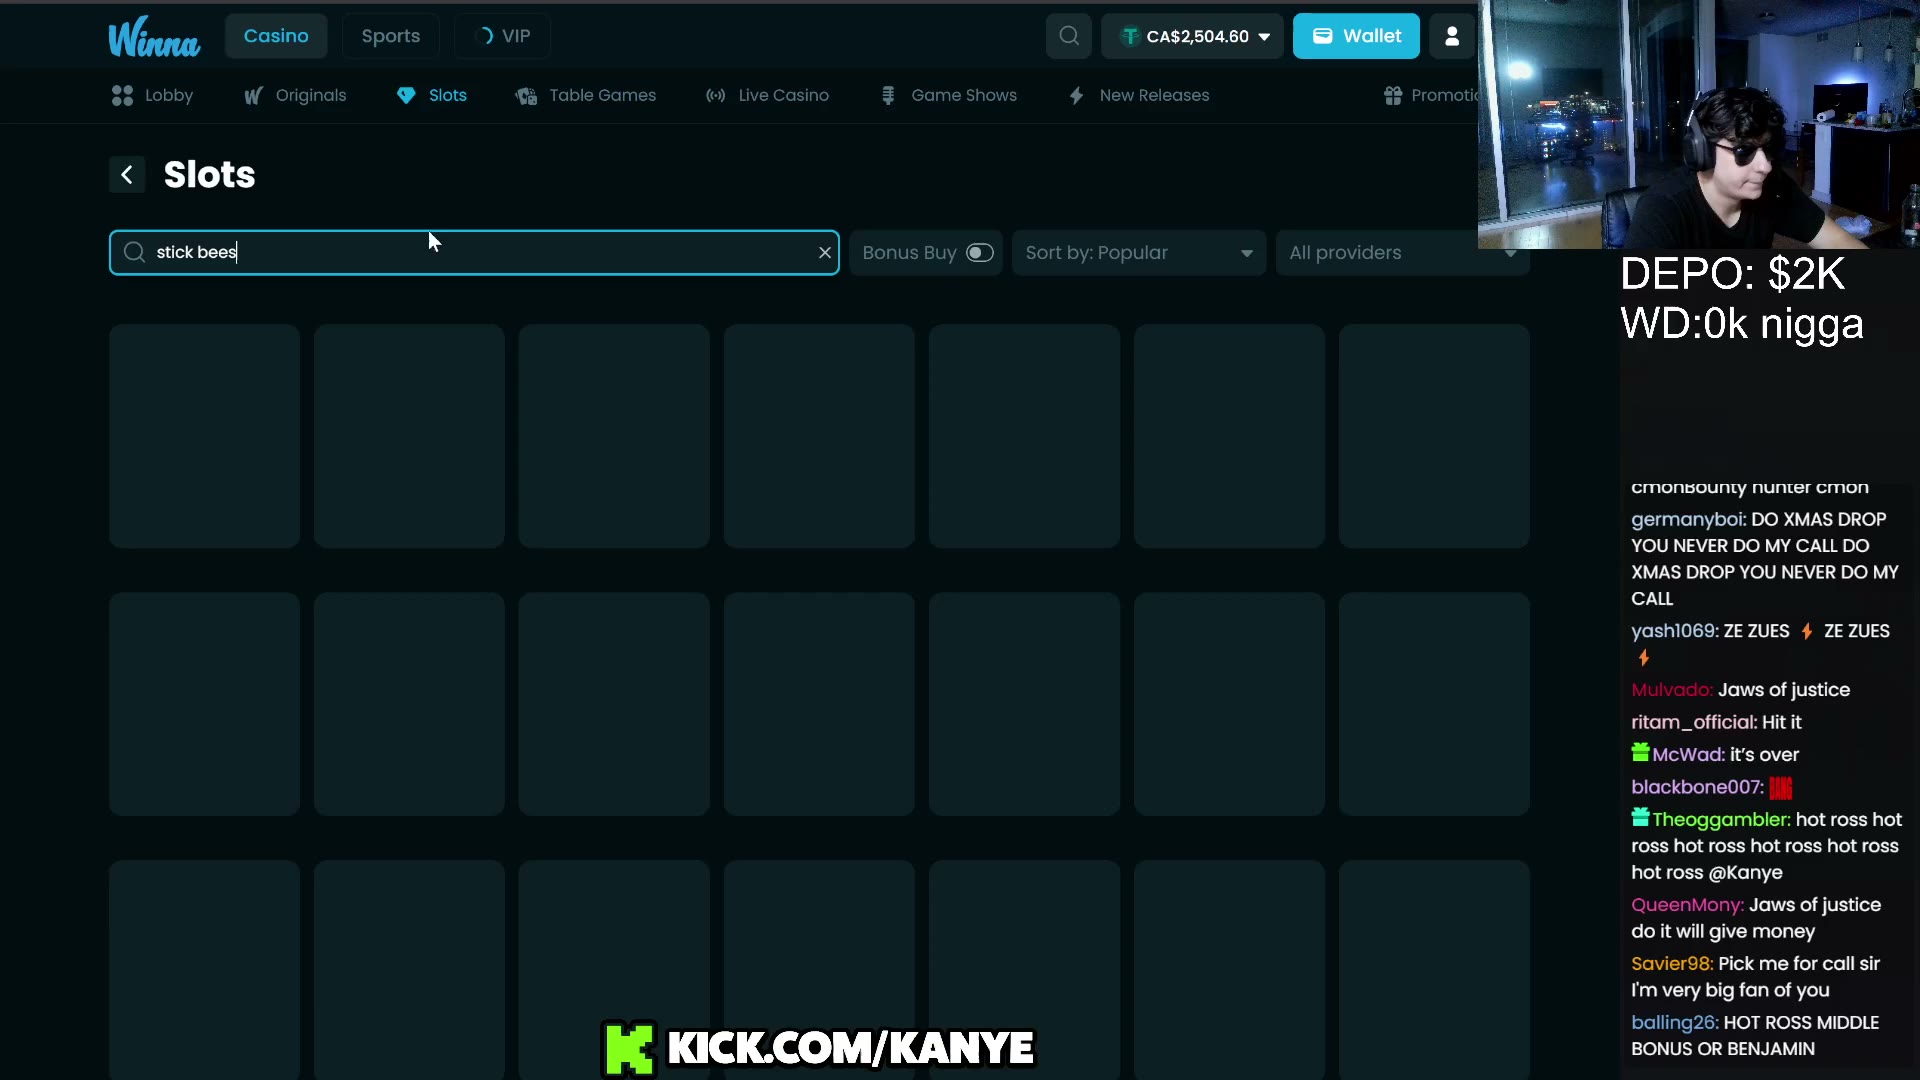Click chat username Theoggambler
Viewport: 1920px width, 1080px height.
tap(1721, 820)
